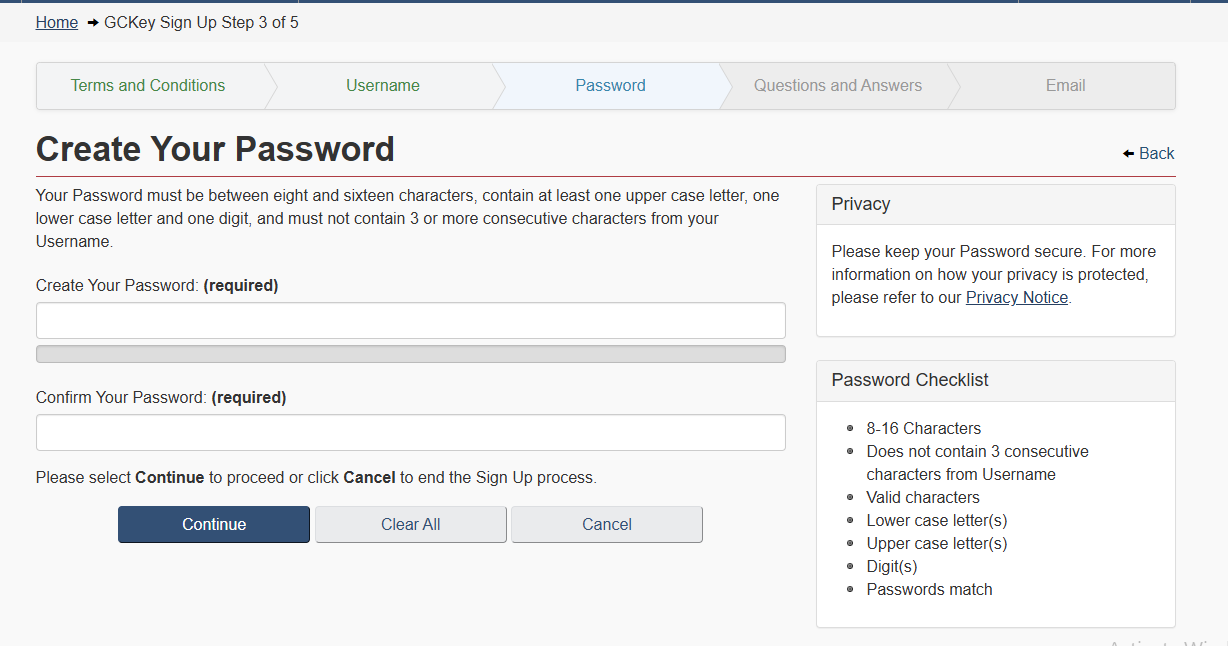Click the Passwords match checklist item

tap(929, 589)
